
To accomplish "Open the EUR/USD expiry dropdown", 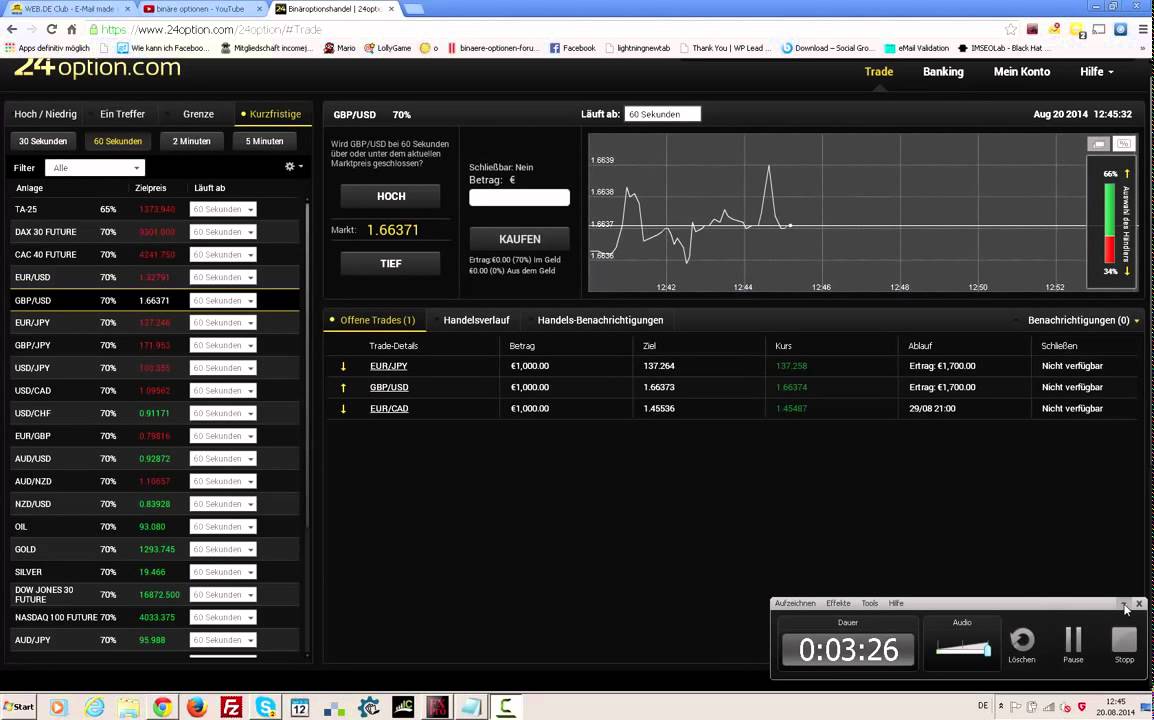I will tap(223, 278).
